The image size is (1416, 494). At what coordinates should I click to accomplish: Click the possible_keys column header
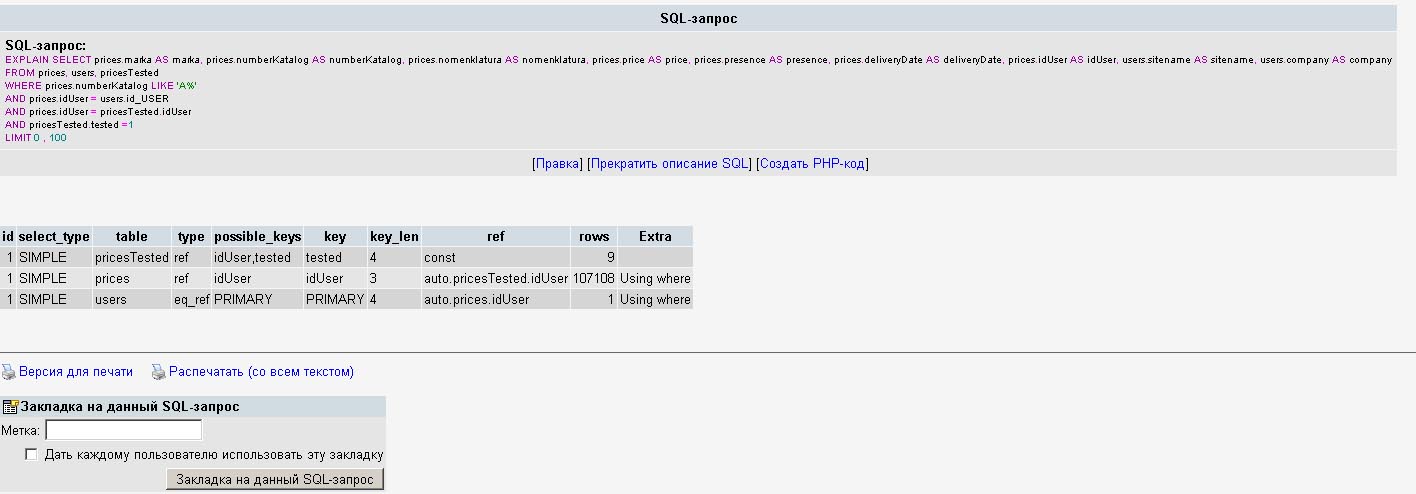257,237
